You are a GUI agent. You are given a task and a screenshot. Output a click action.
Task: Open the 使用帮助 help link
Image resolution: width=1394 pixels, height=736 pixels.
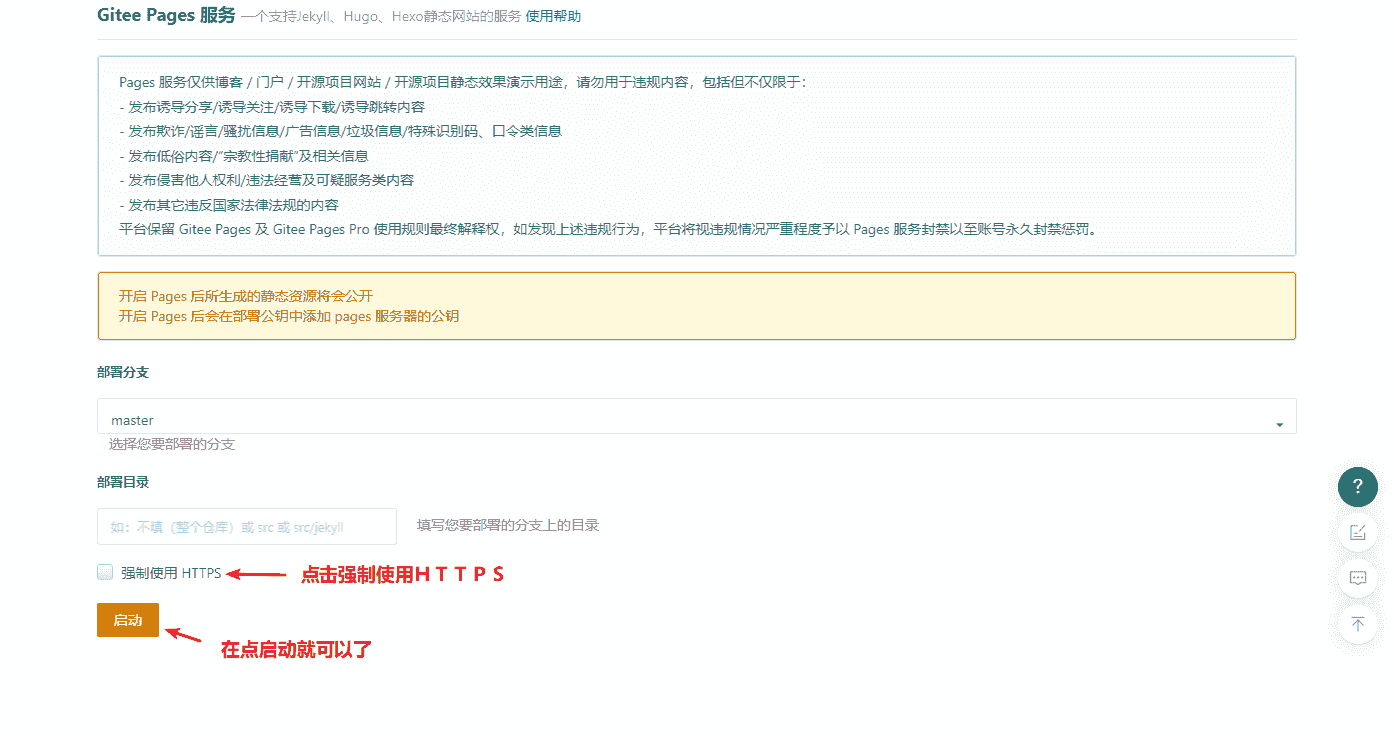point(553,16)
